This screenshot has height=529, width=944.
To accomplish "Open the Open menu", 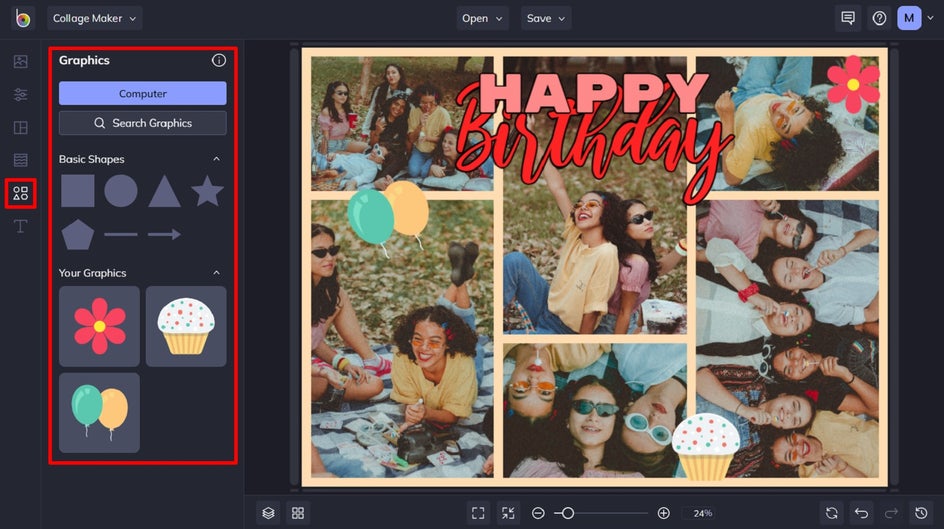I will [482, 19].
